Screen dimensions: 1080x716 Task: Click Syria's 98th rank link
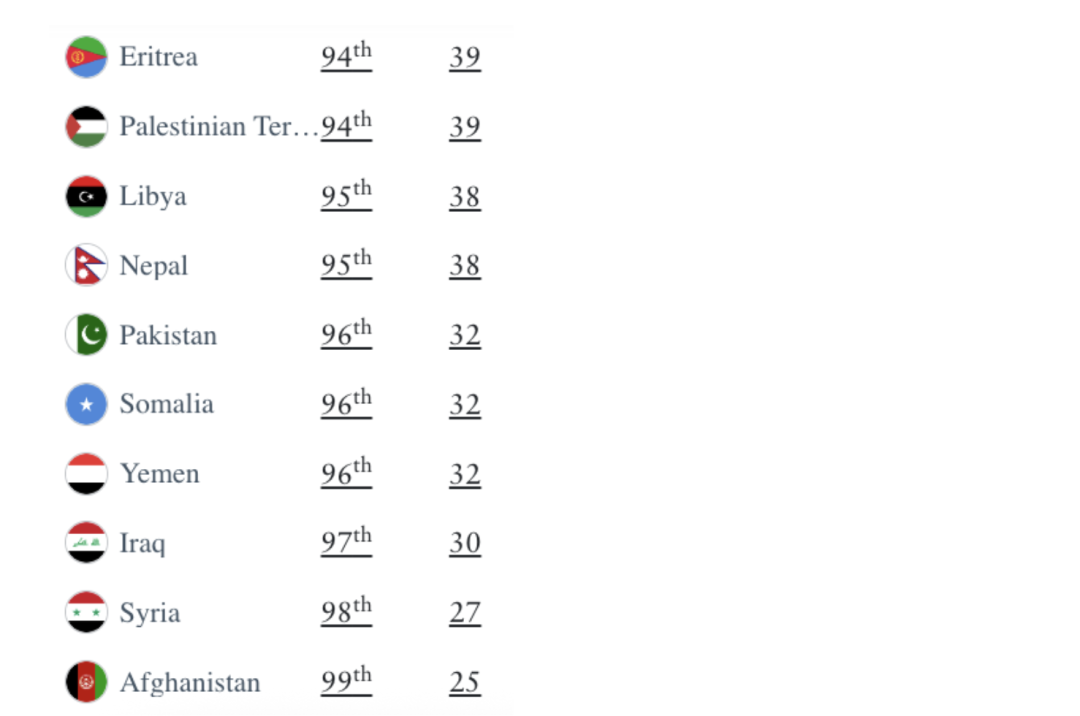[x=346, y=611]
